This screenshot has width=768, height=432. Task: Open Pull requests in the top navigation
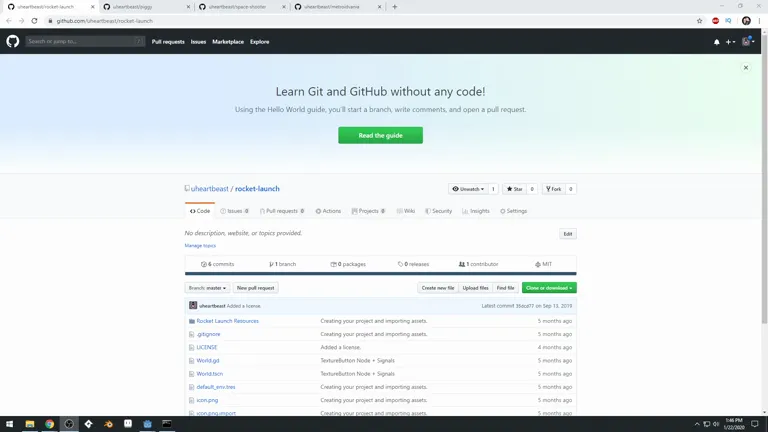tap(168, 42)
